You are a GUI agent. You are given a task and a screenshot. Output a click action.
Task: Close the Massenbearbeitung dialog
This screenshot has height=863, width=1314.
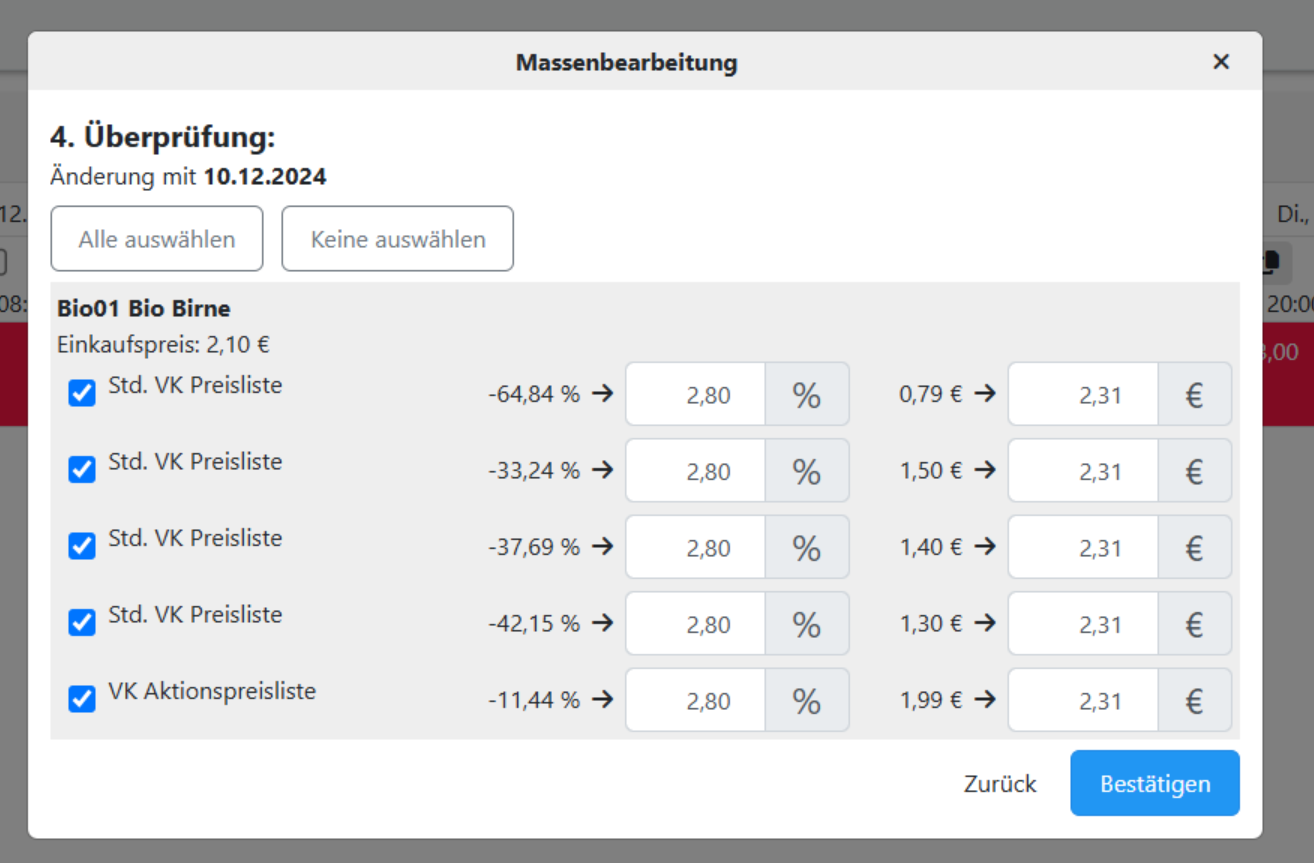pyautogui.click(x=1221, y=62)
